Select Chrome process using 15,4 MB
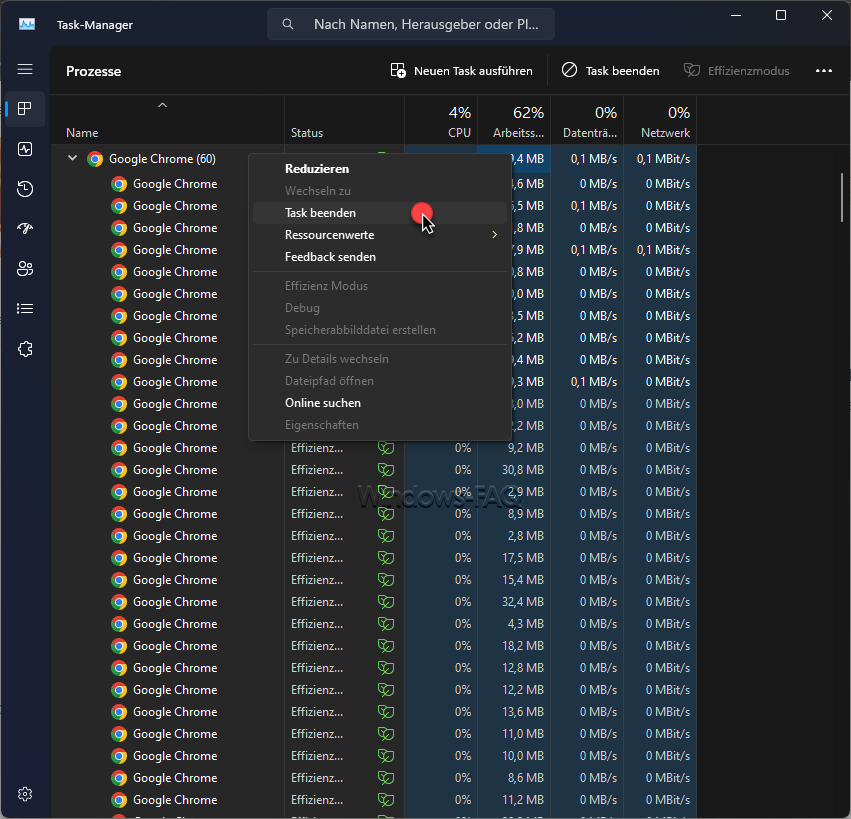The image size is (851, 819). (374, 580)
